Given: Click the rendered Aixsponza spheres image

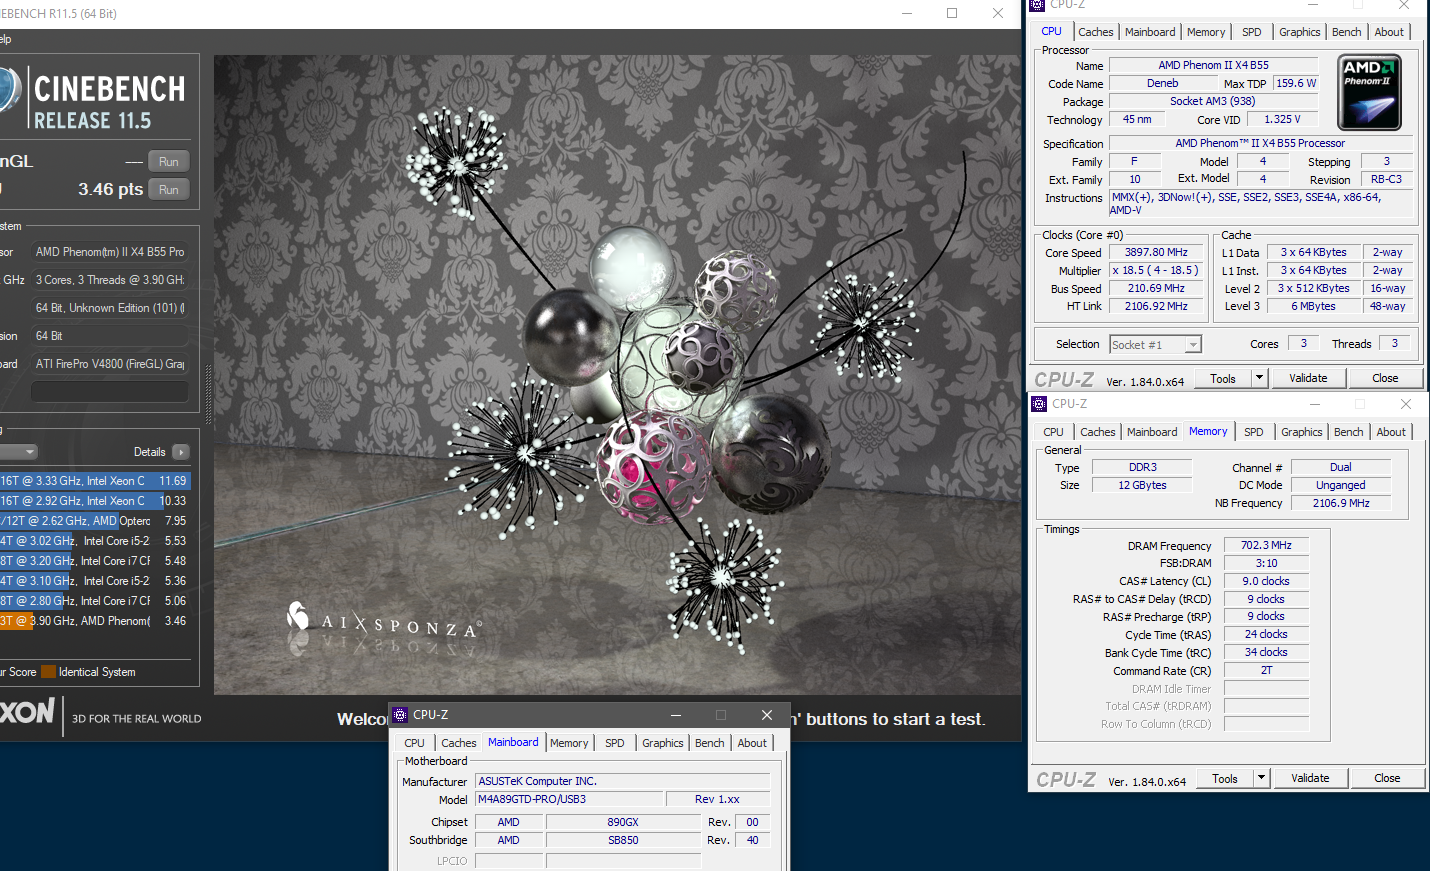Looking at the screenshot, I should pyautogui.click(x=617, y=375).
